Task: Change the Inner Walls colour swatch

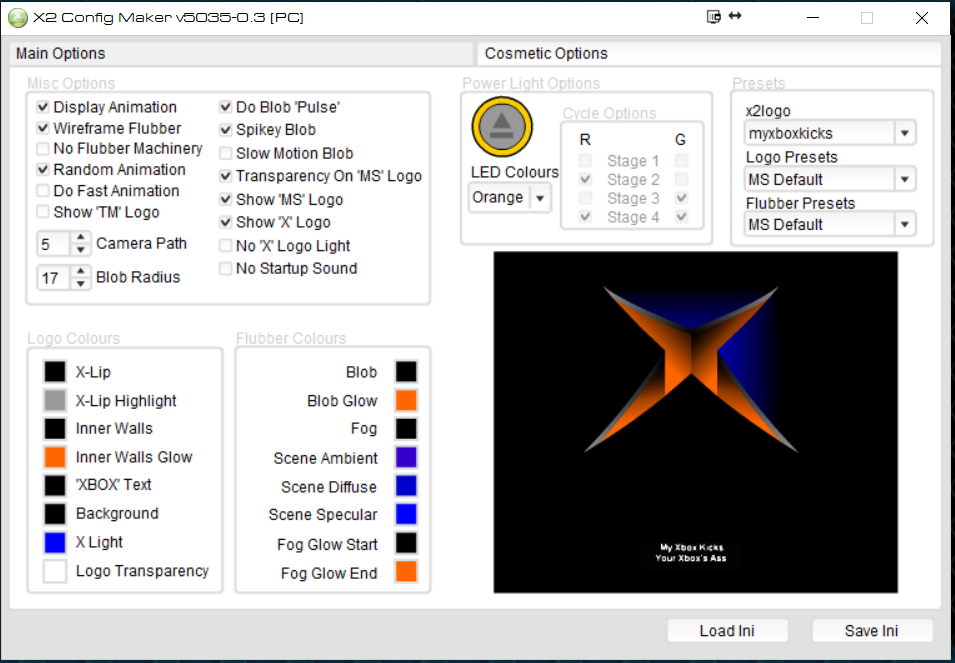Action: coord(55,429)
